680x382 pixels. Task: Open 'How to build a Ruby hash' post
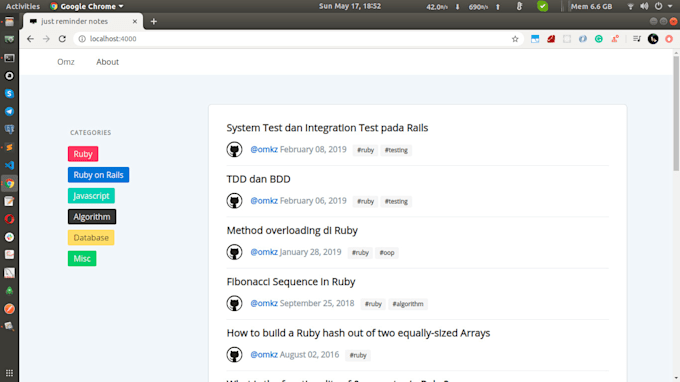[x=358, y=333]
